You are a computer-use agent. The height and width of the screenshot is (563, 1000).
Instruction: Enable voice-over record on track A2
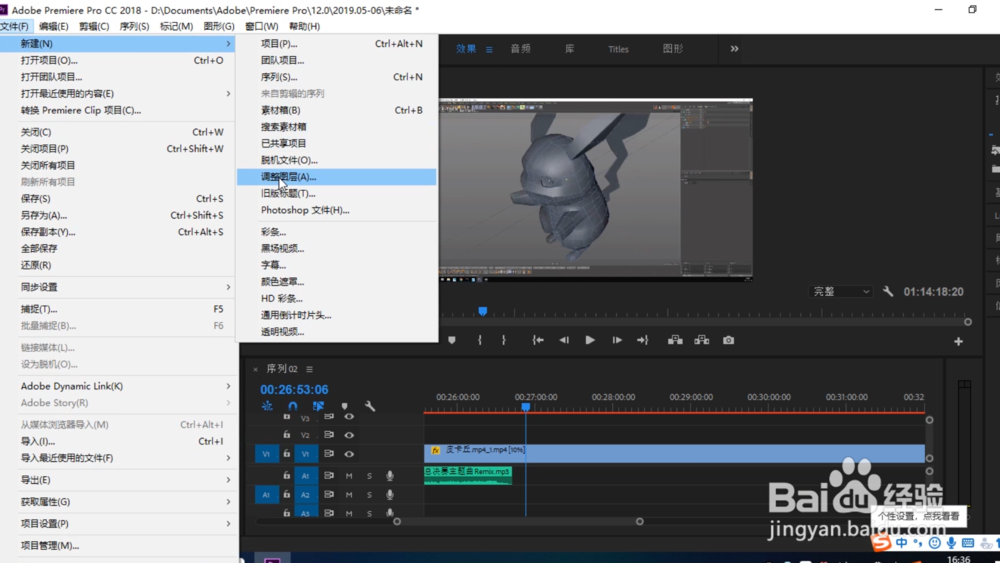(x=390, y=495)
